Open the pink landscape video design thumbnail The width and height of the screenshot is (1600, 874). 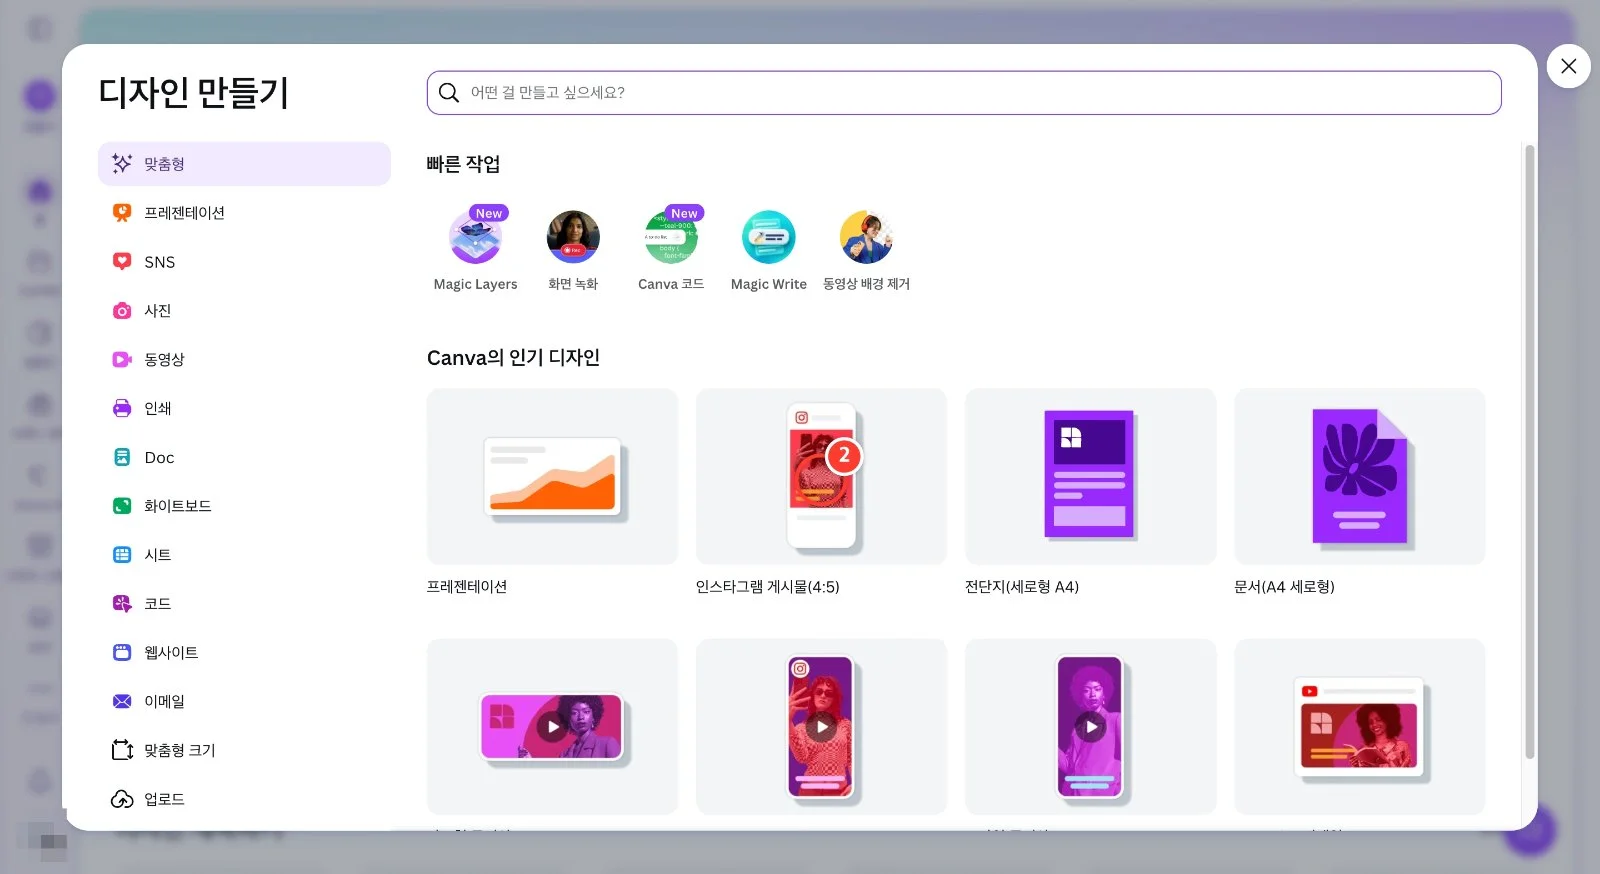(x=552, y=727)
